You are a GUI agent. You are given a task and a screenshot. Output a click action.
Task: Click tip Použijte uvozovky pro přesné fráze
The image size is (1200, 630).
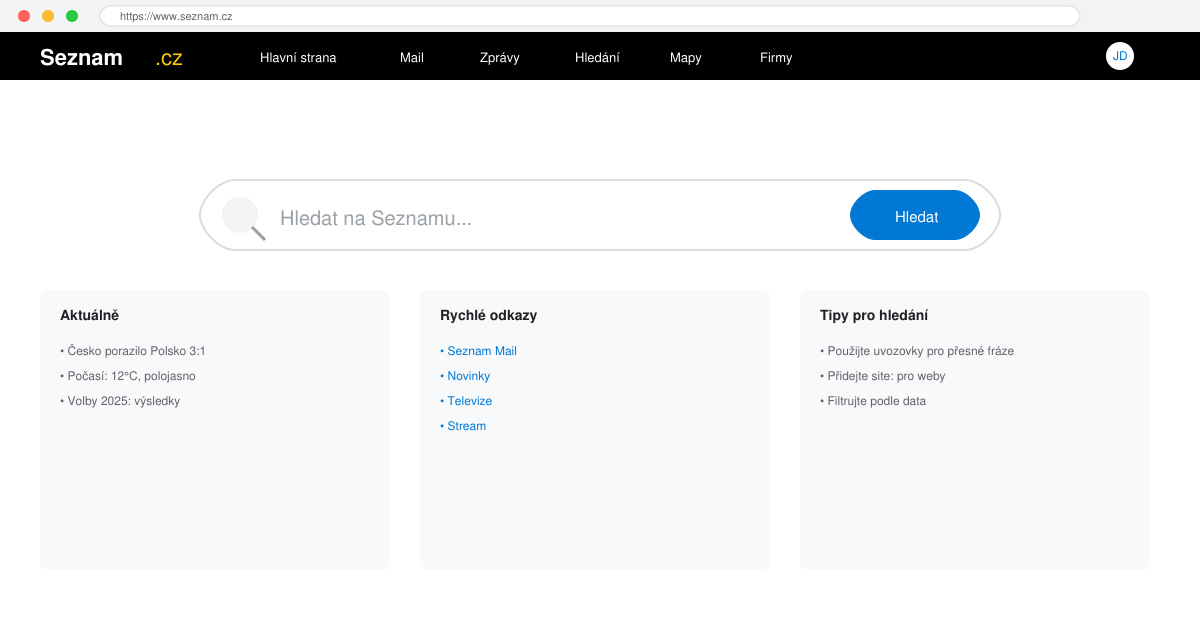tap(917, 351)
